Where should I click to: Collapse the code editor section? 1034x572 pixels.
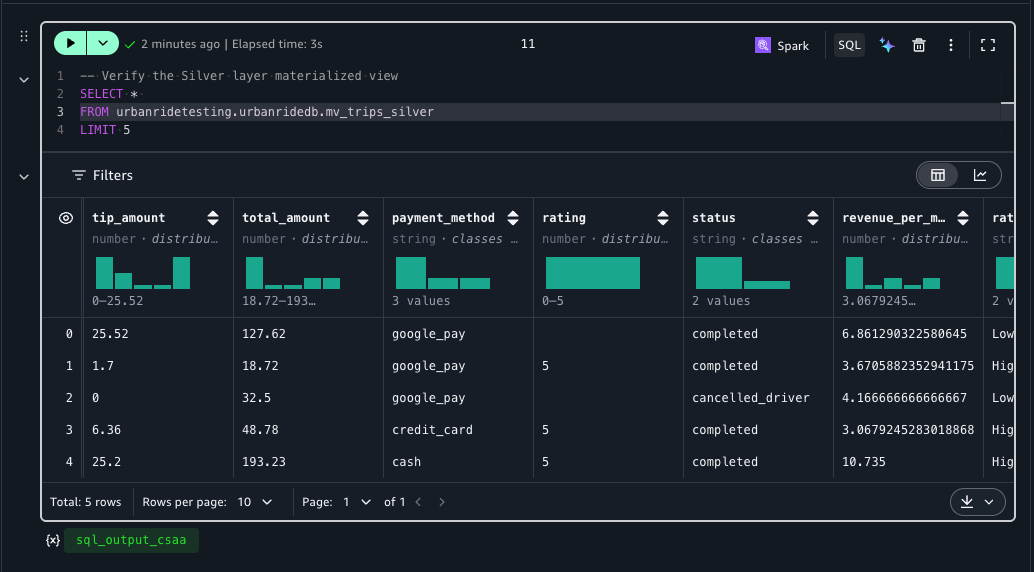coord(24,80)
